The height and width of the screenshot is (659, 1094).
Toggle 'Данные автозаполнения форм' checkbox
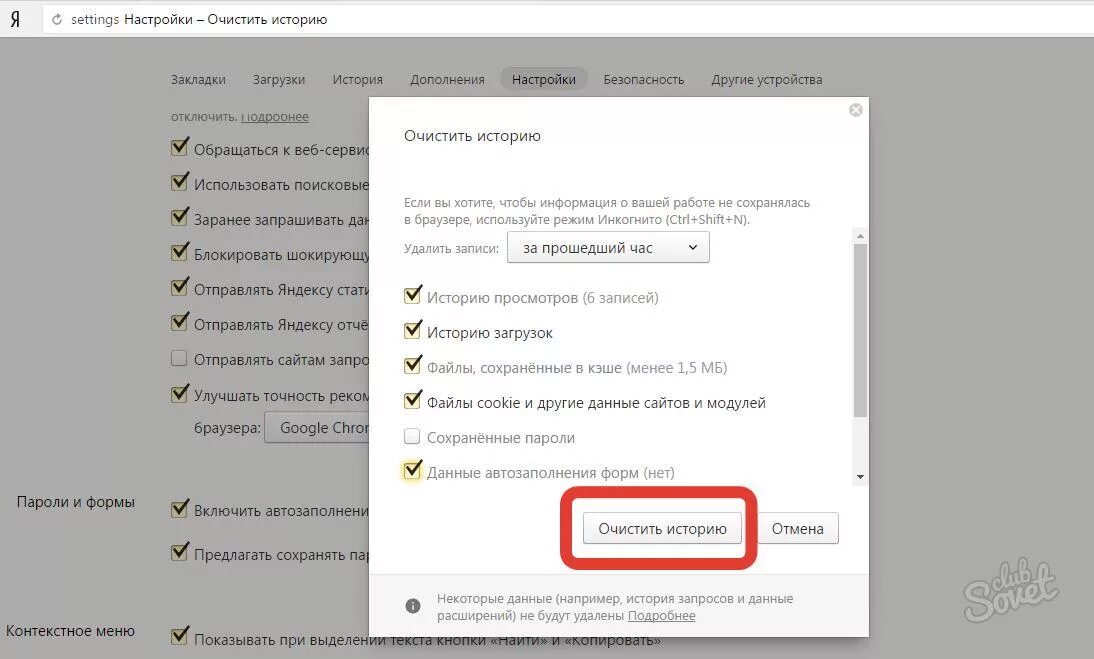412,470
